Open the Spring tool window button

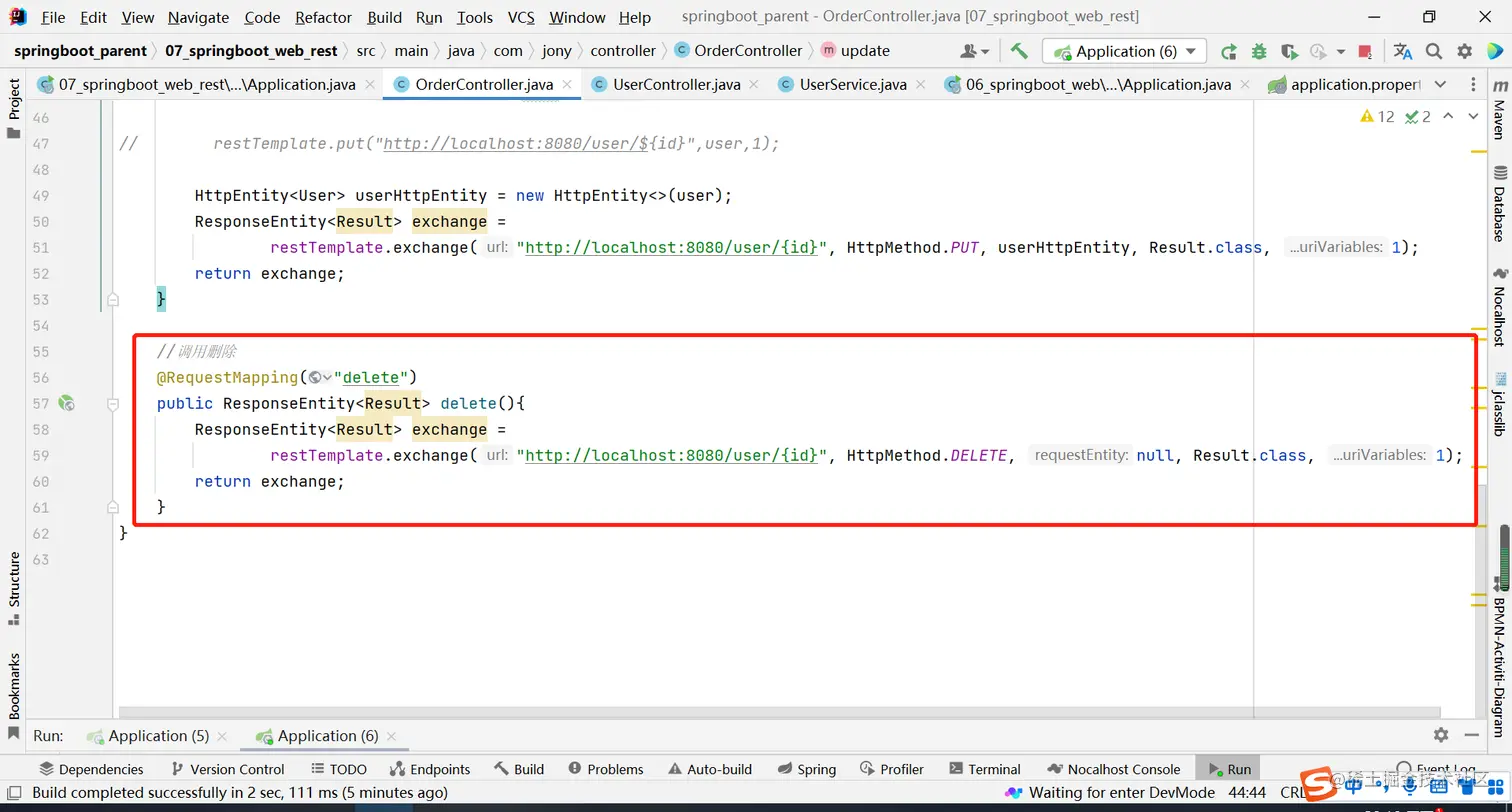(806, 769)
